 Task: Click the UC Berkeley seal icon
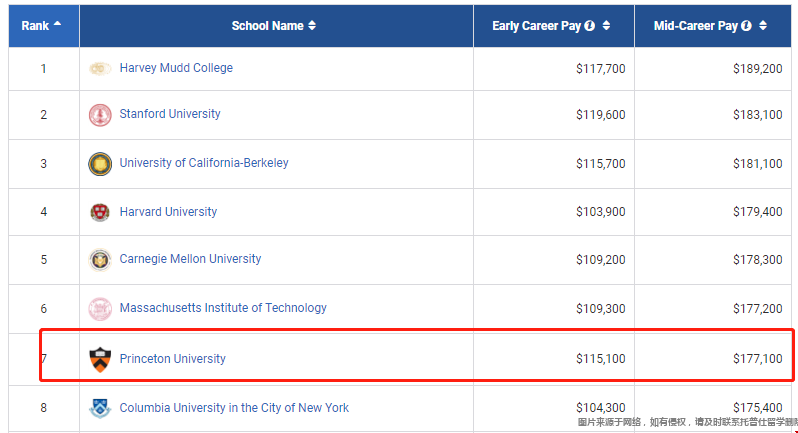pyautogui.click(x=99, y=164)
